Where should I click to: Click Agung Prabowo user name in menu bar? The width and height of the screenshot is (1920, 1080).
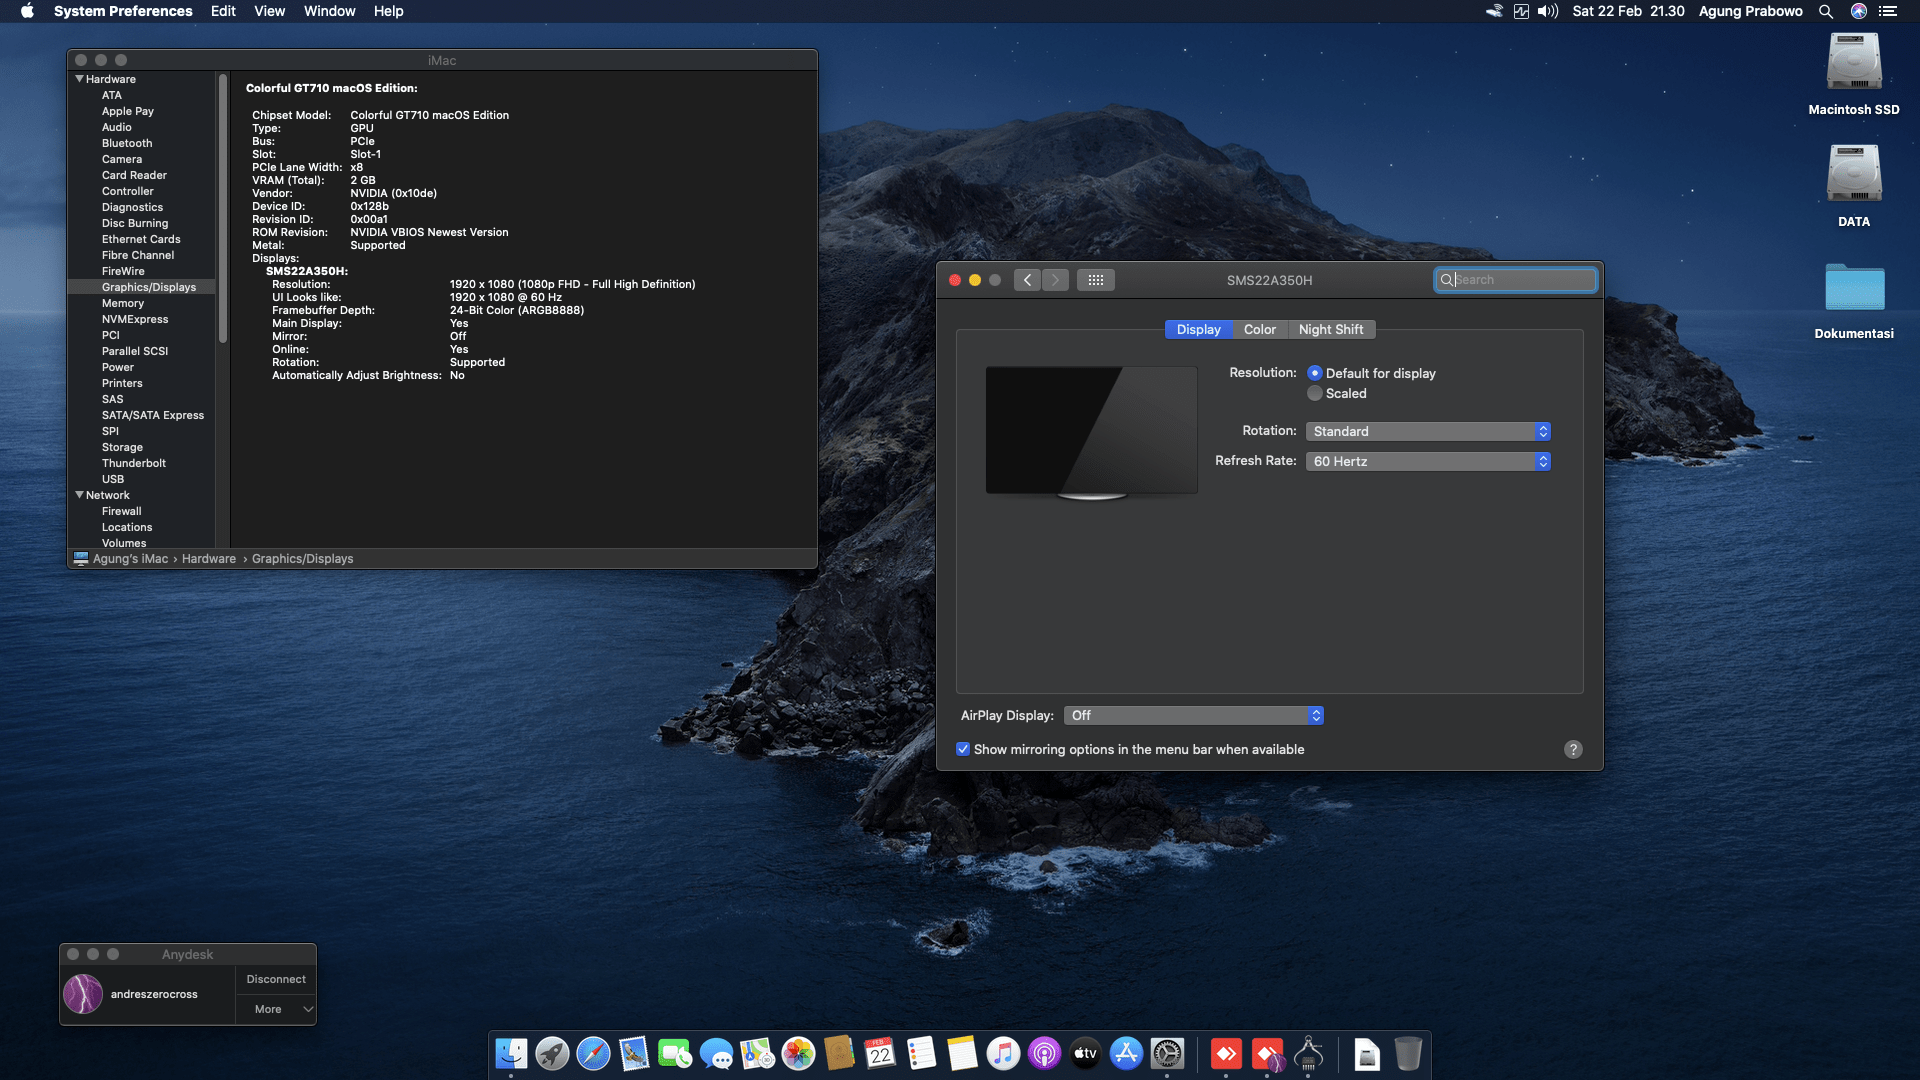tap(1750, 11)
